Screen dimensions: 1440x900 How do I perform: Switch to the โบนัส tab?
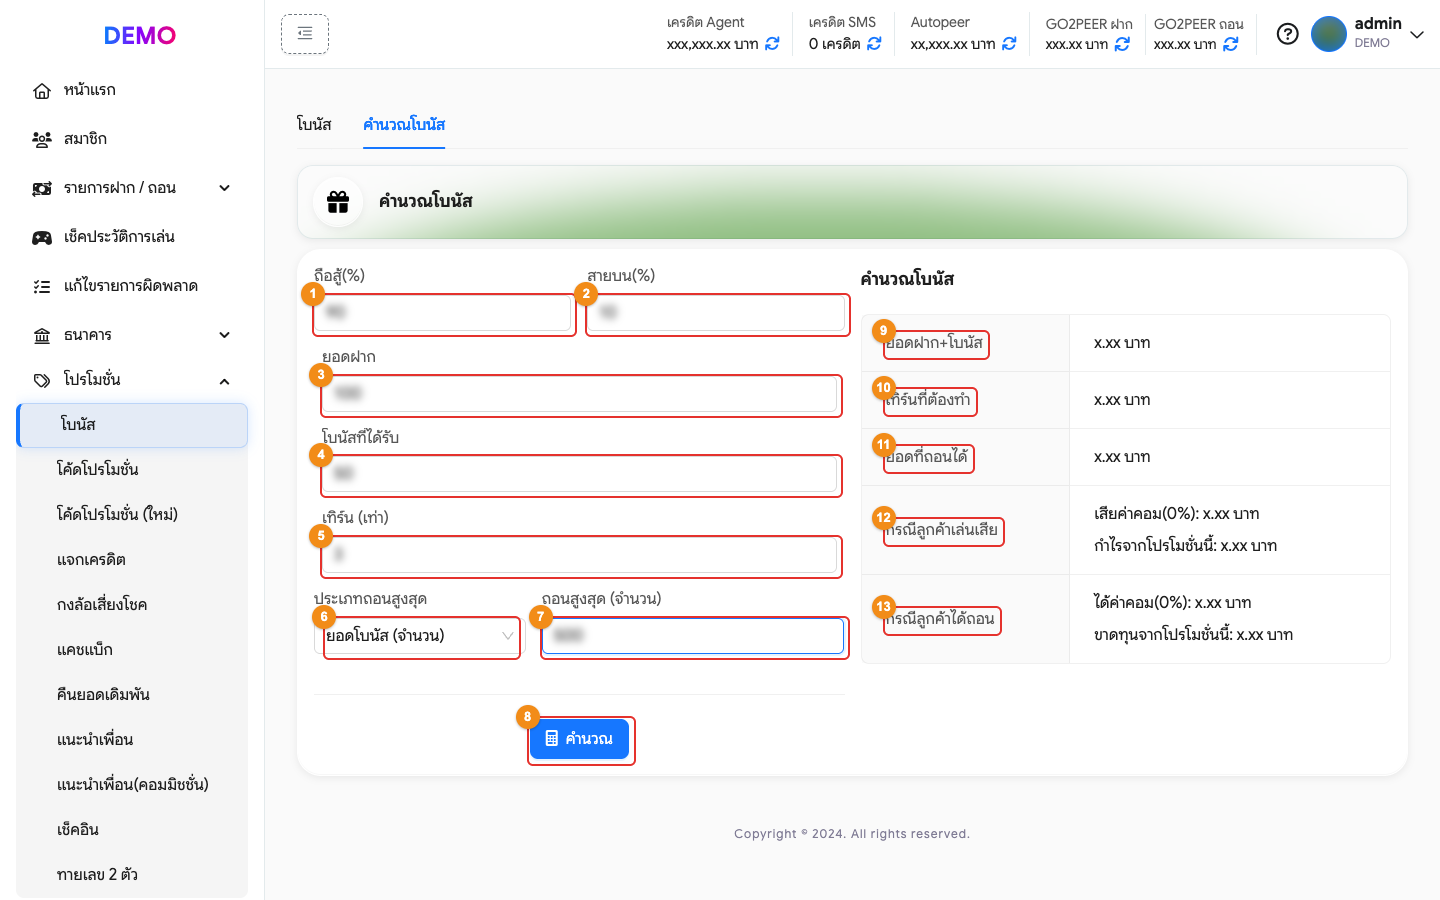314,124
